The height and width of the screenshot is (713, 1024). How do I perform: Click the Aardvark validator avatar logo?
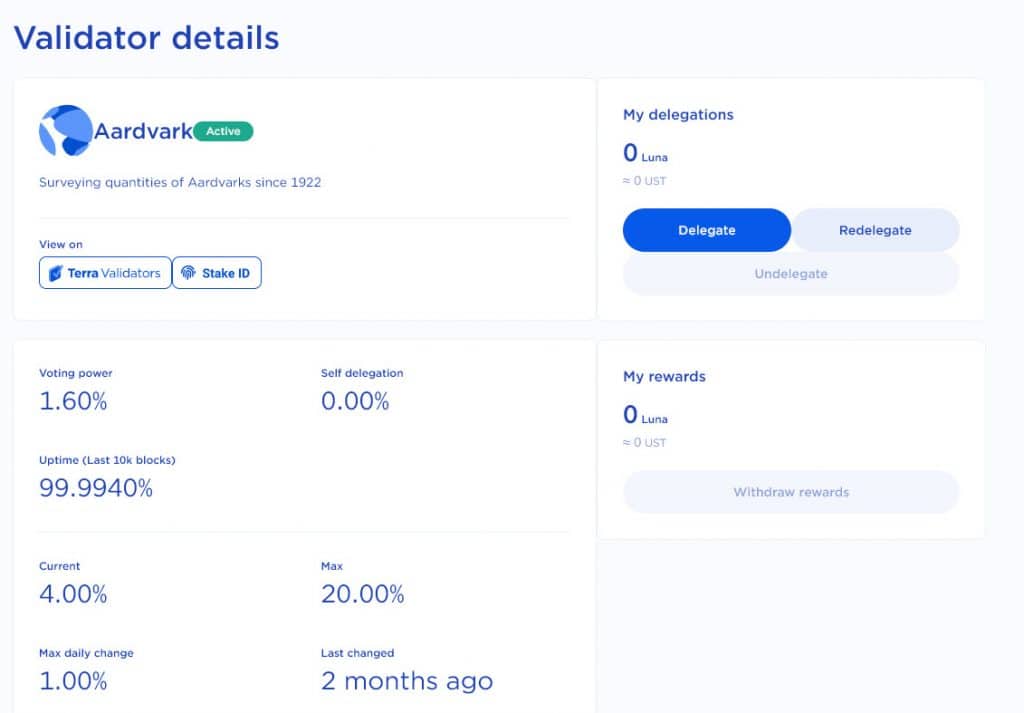point(65,131)
